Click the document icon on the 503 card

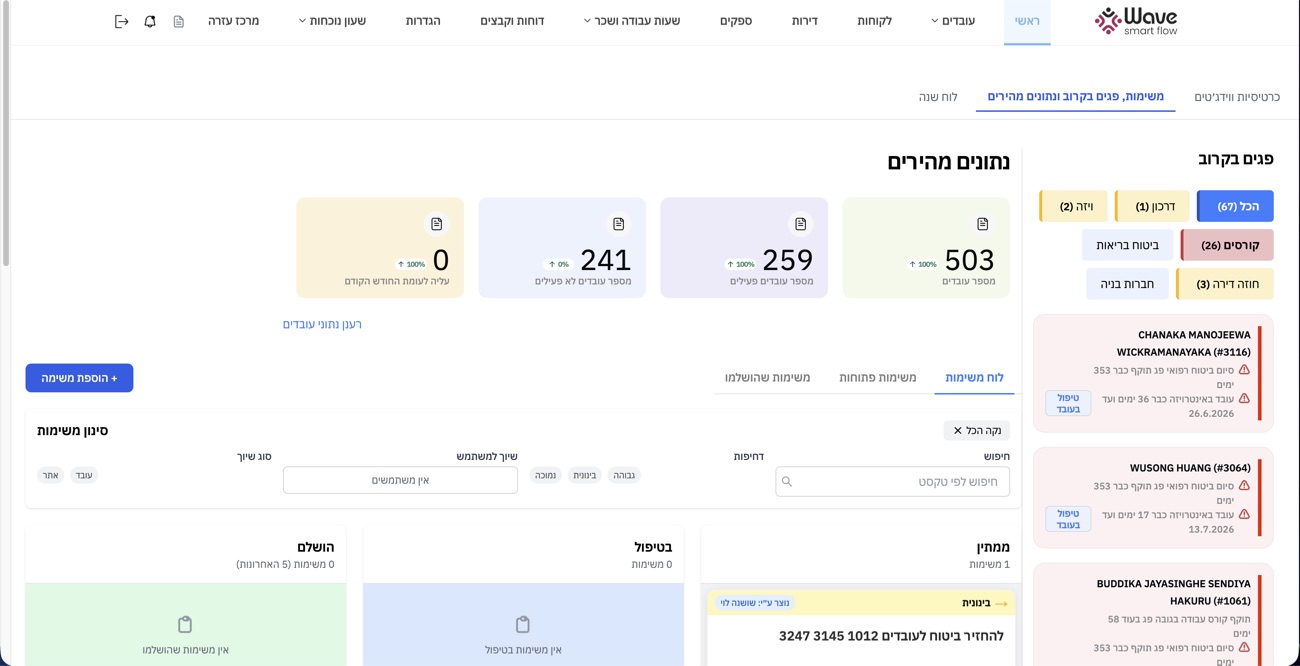982,224
